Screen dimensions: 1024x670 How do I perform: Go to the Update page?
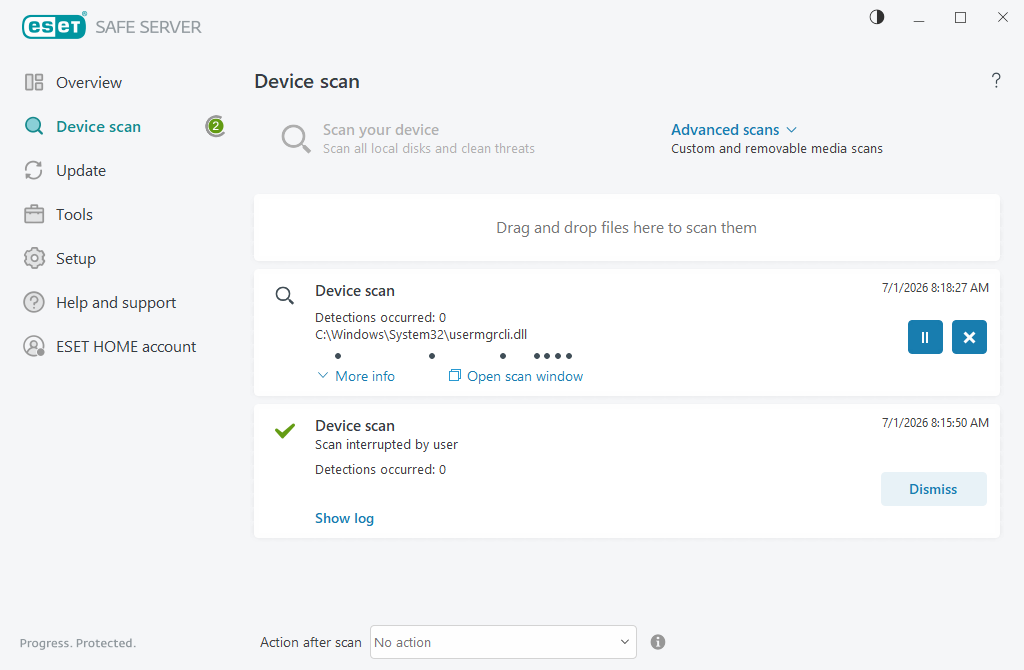click(x=81, y=170)
